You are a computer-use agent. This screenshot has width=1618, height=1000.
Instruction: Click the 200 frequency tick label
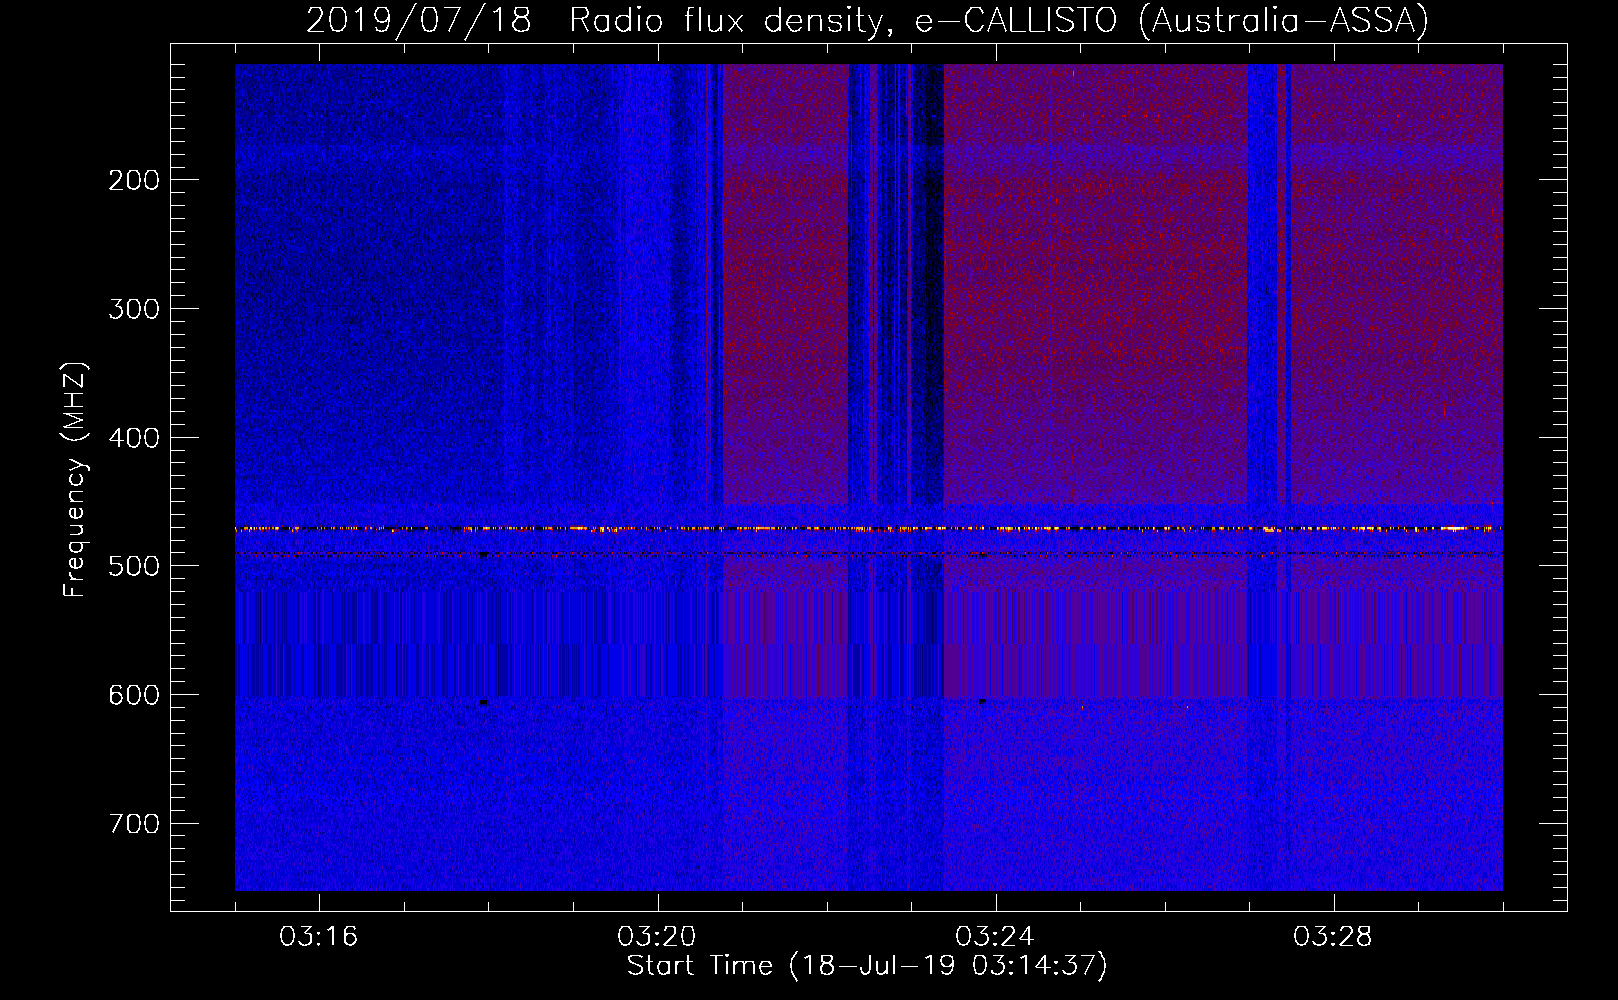click(x=133, y=180)
